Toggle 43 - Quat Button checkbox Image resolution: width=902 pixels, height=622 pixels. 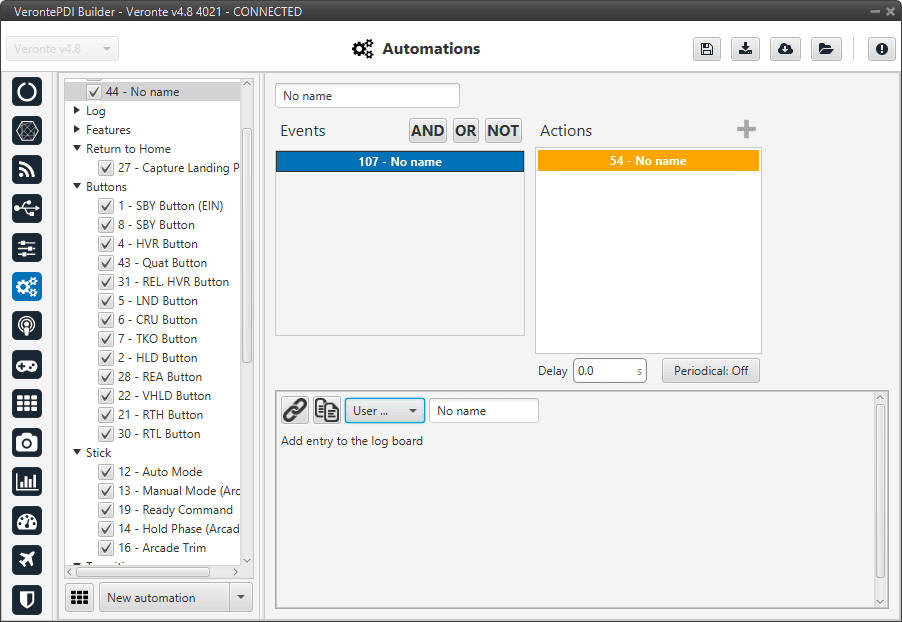pyautogui.click(x=106, y=263)
